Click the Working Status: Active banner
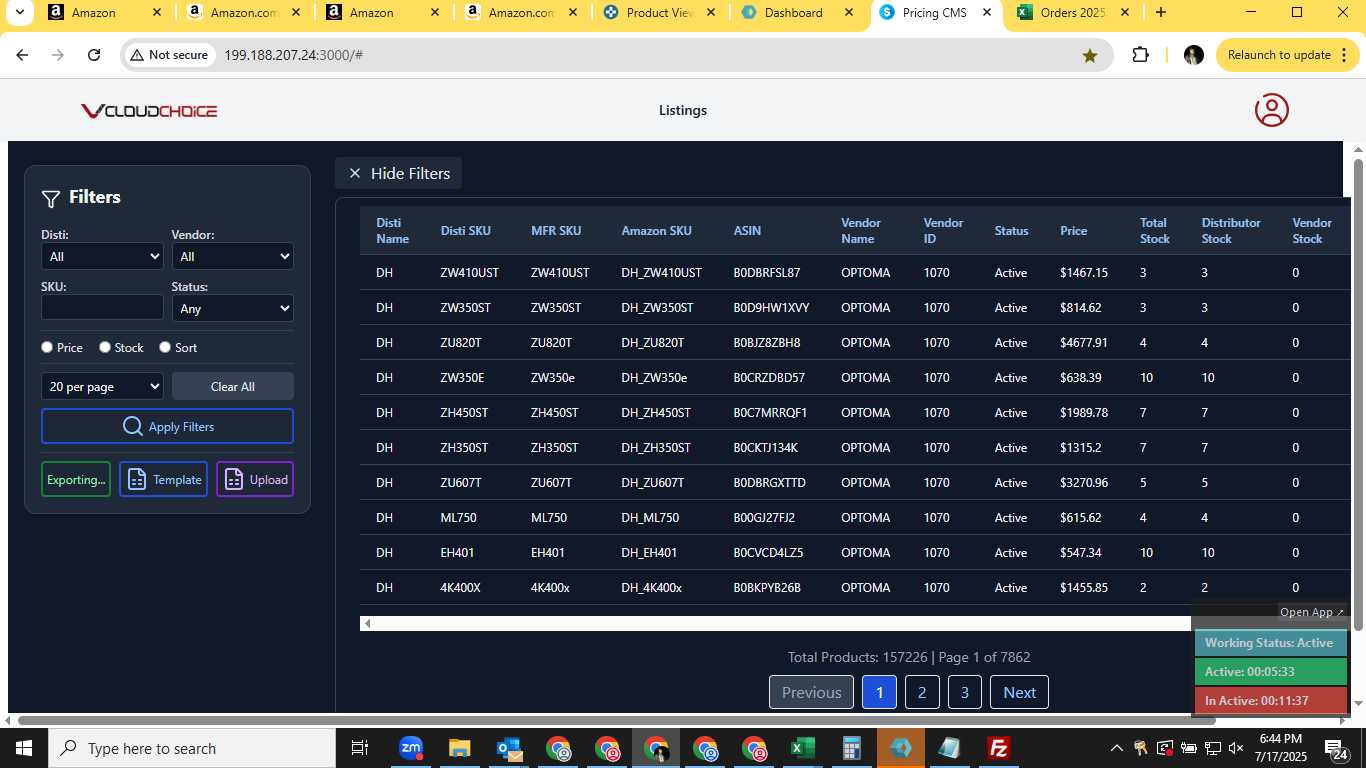This screenshot has height=768, width=1366. (x=1270, y=643)
